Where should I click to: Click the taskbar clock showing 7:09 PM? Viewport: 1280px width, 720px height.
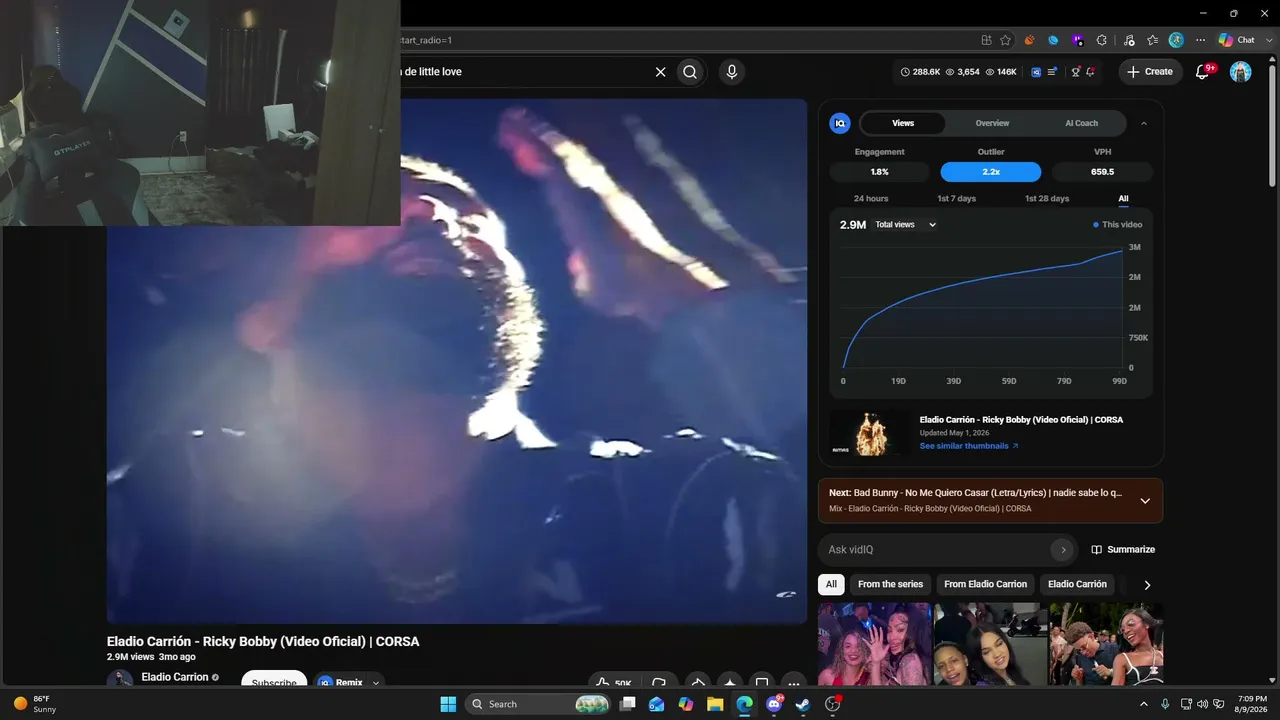(x=1252, y=704)
